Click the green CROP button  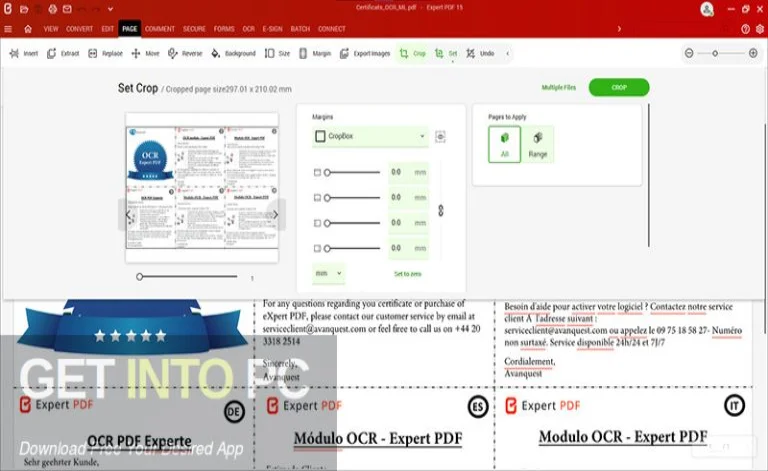click(619, 87)
